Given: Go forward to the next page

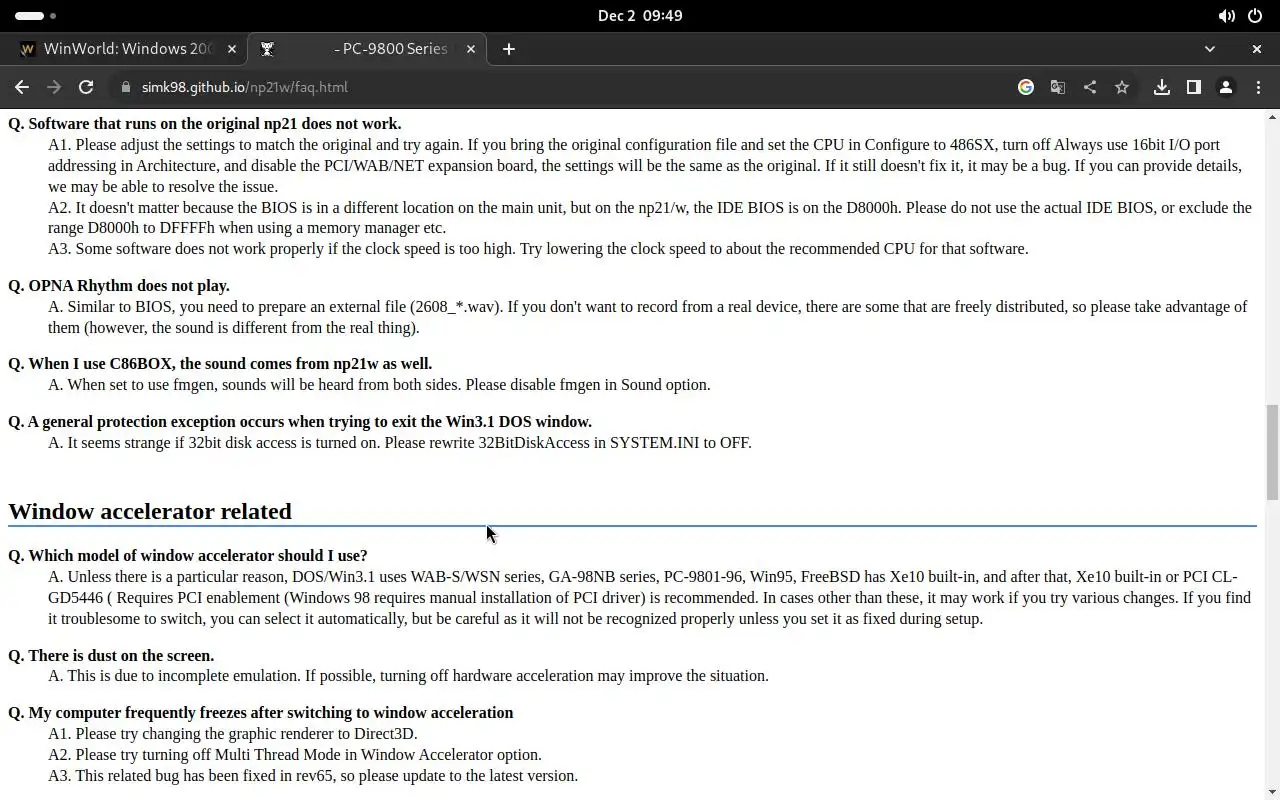Looking at the screenshot, I should click(54, 87).
